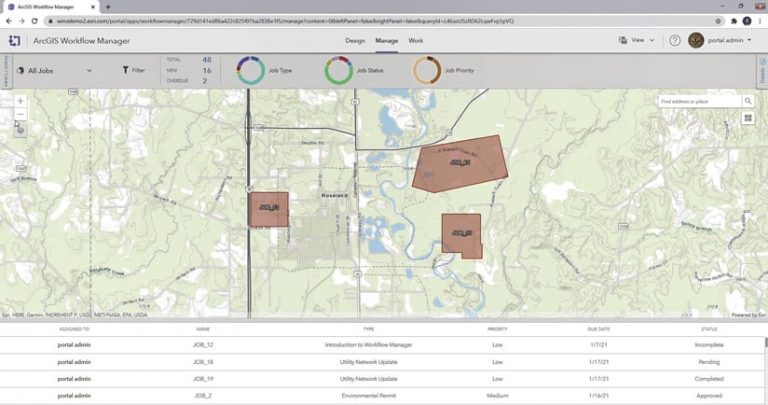Open the basemap gallery grid icon
The height and width of the screenshot is (405, 768).
(748, 118)
